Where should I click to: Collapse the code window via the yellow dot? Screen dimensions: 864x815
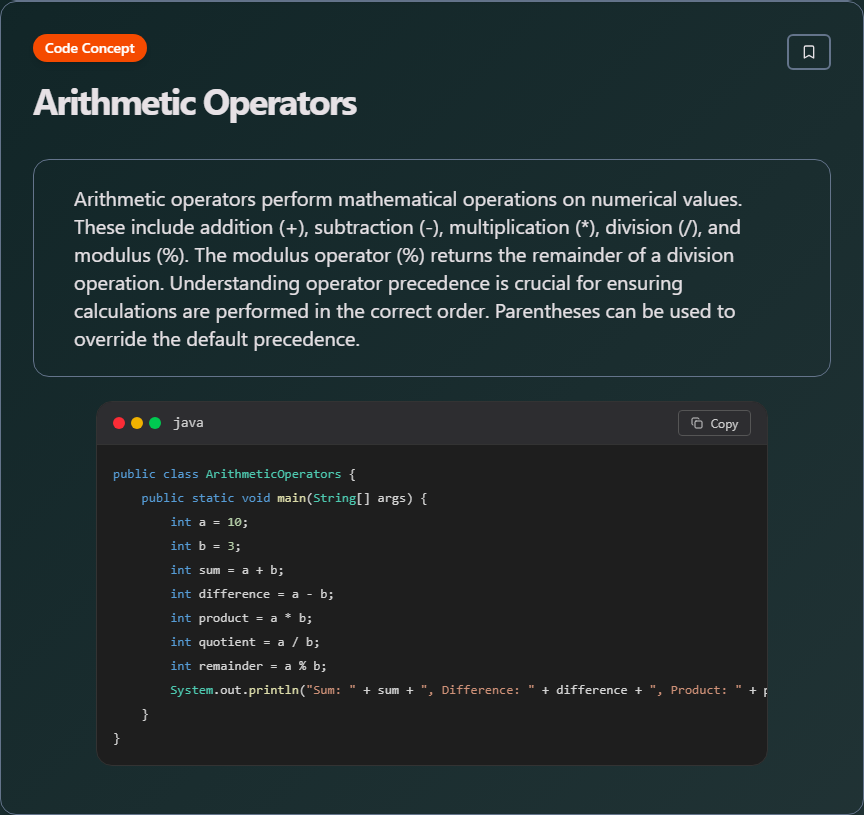(136, 422)
